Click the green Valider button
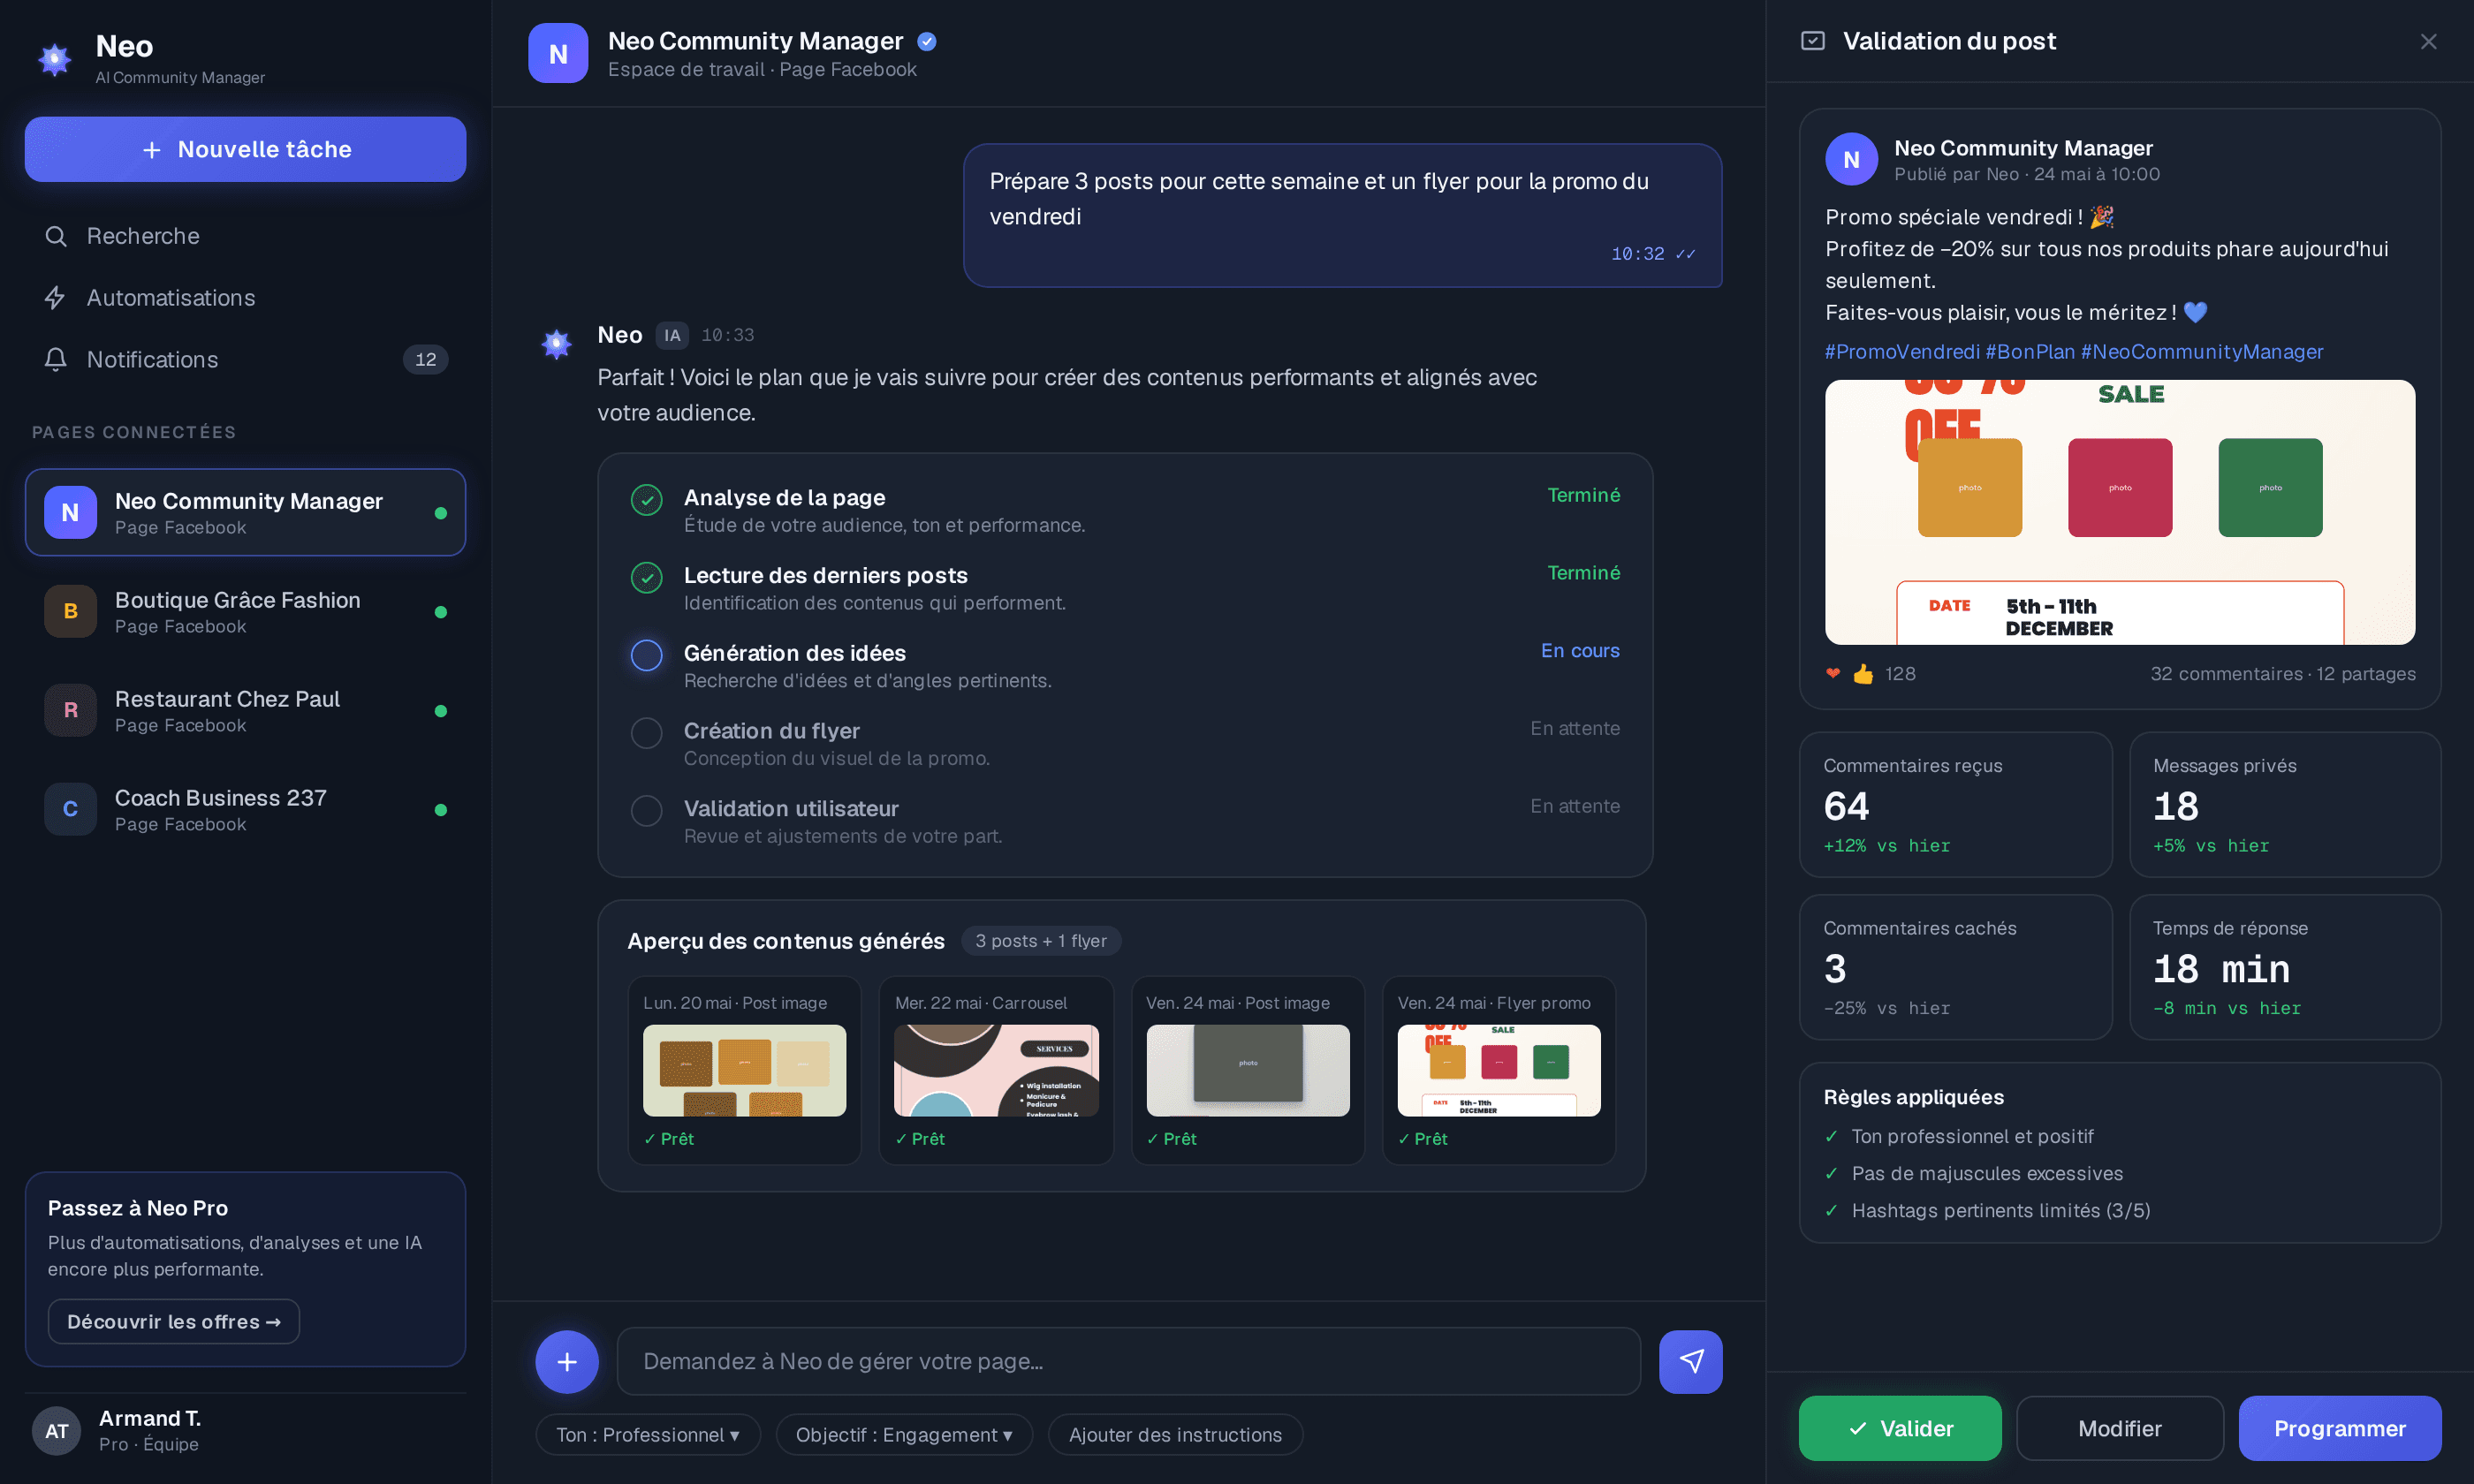Image resolution: width=2474 pixels, height=1484 pixels. (1900, 1429)
